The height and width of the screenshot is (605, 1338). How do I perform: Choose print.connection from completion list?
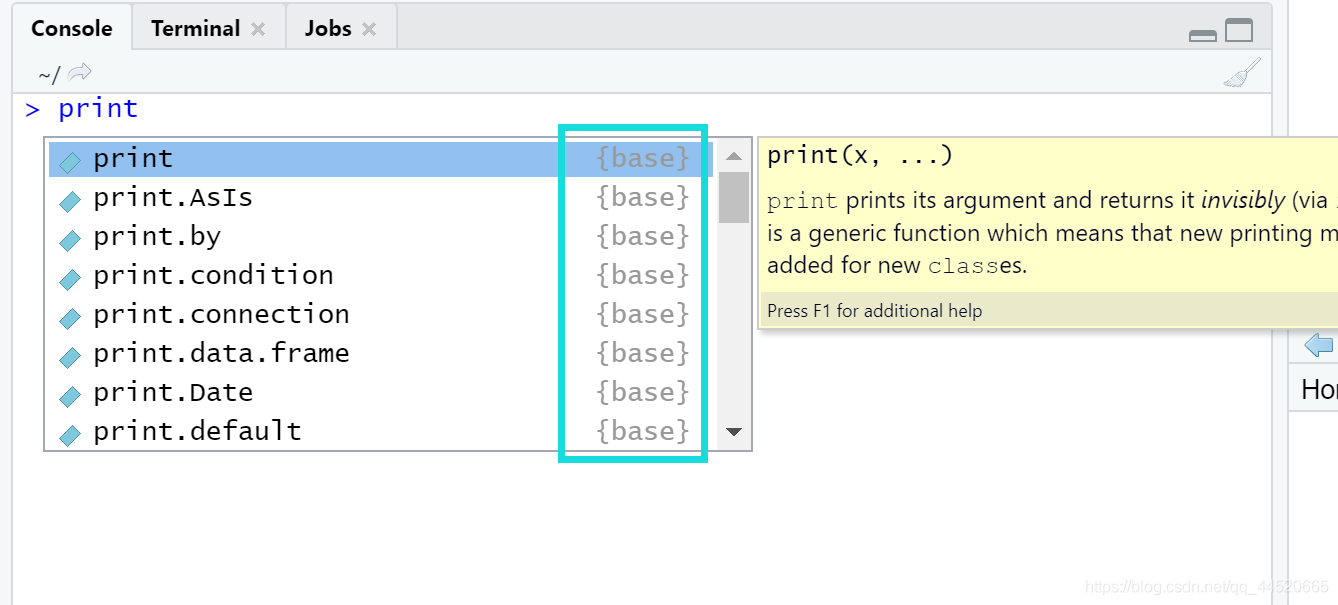click(x=381, y=315)
